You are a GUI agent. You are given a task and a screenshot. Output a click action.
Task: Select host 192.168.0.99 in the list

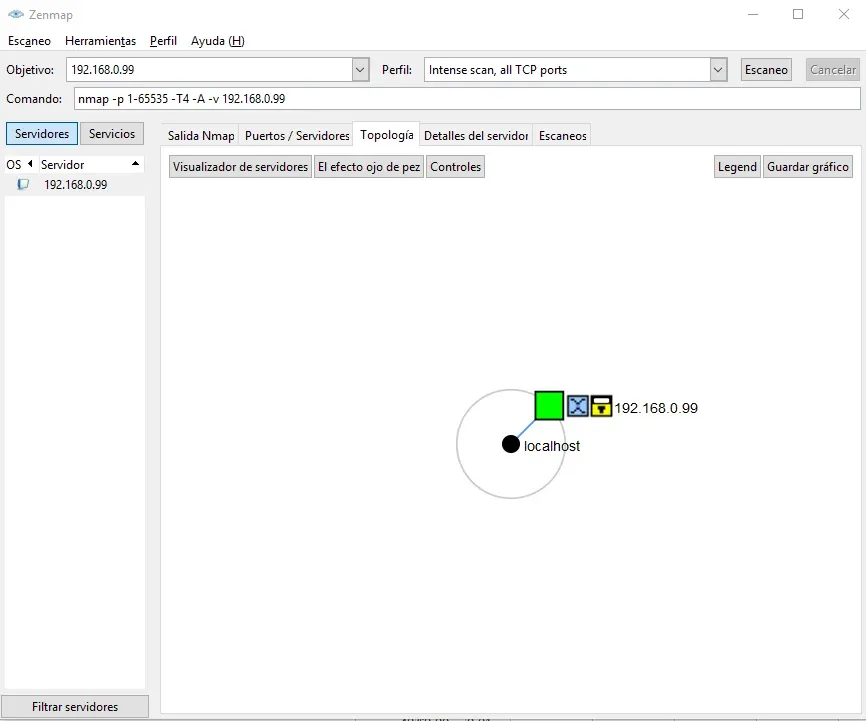pyautogui.click(x=75, y=185)
